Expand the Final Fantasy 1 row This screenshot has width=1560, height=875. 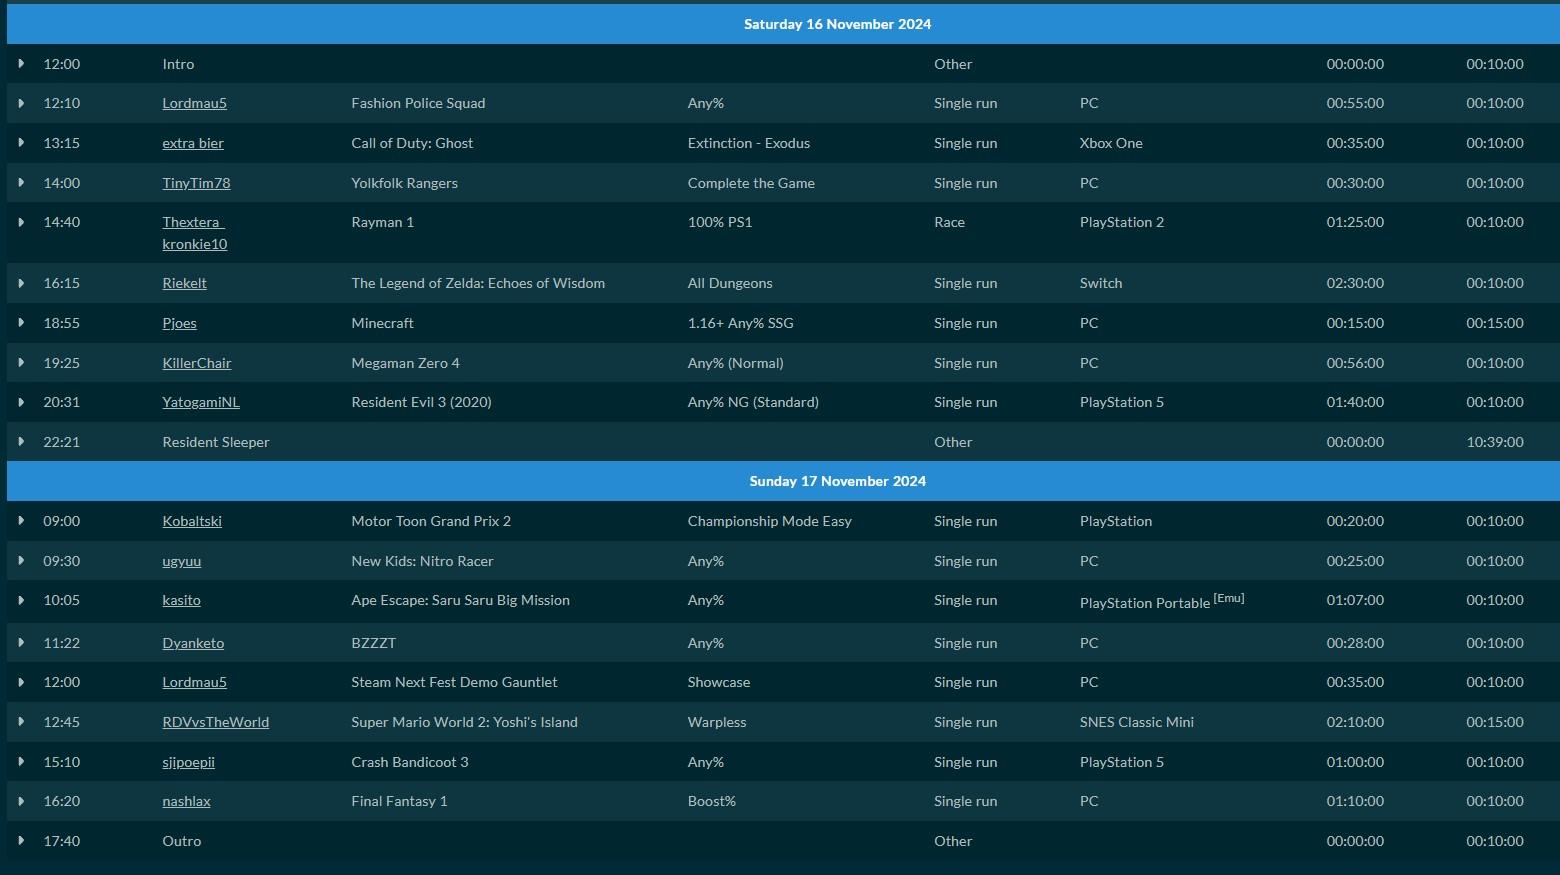point(21,801)
